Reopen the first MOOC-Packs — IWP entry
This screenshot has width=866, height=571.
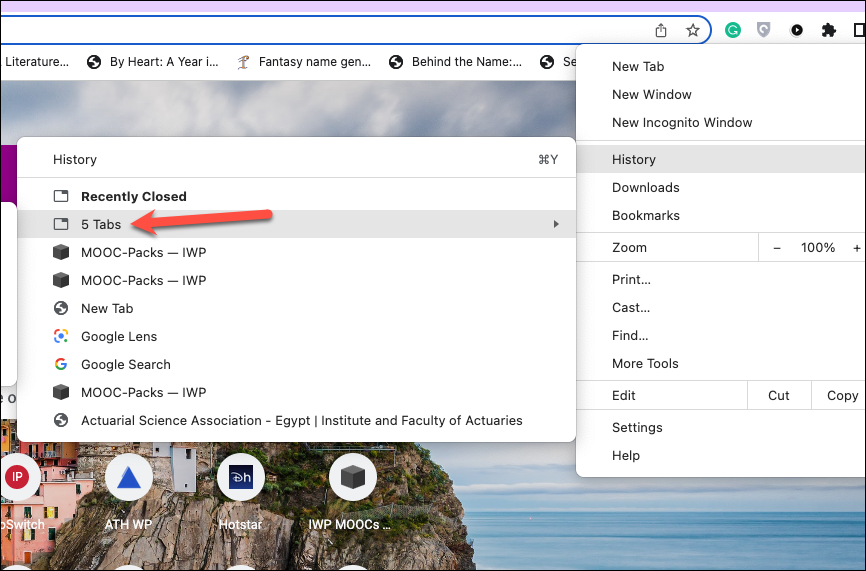pyautogui.click(x=297, y=252)
